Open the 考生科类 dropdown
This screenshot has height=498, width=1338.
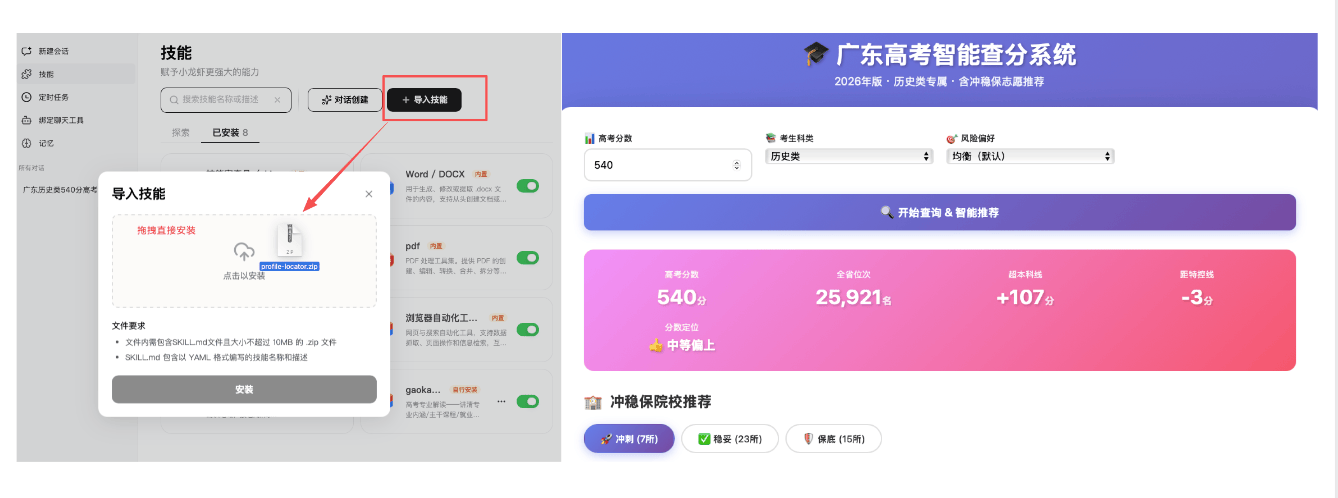click(848, 156)
